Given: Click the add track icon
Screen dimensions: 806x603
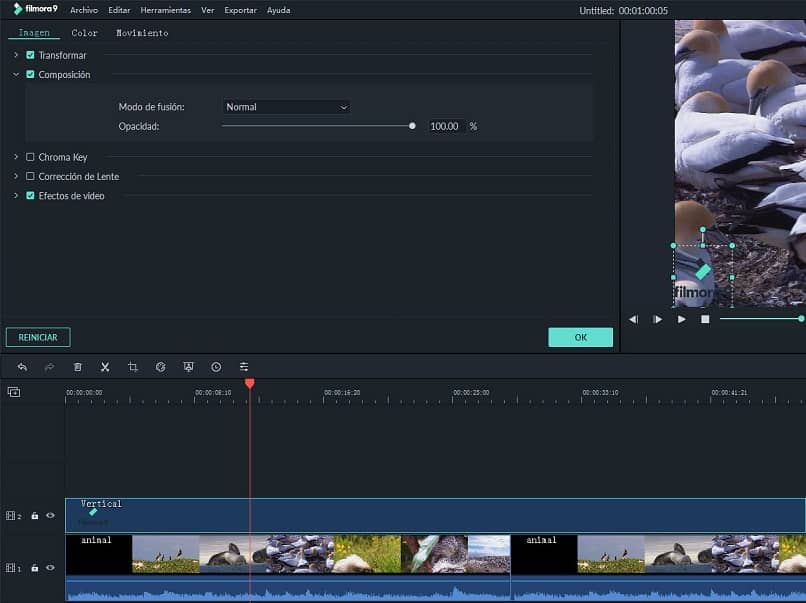Looking at the screenshot, I should point(14,392).
